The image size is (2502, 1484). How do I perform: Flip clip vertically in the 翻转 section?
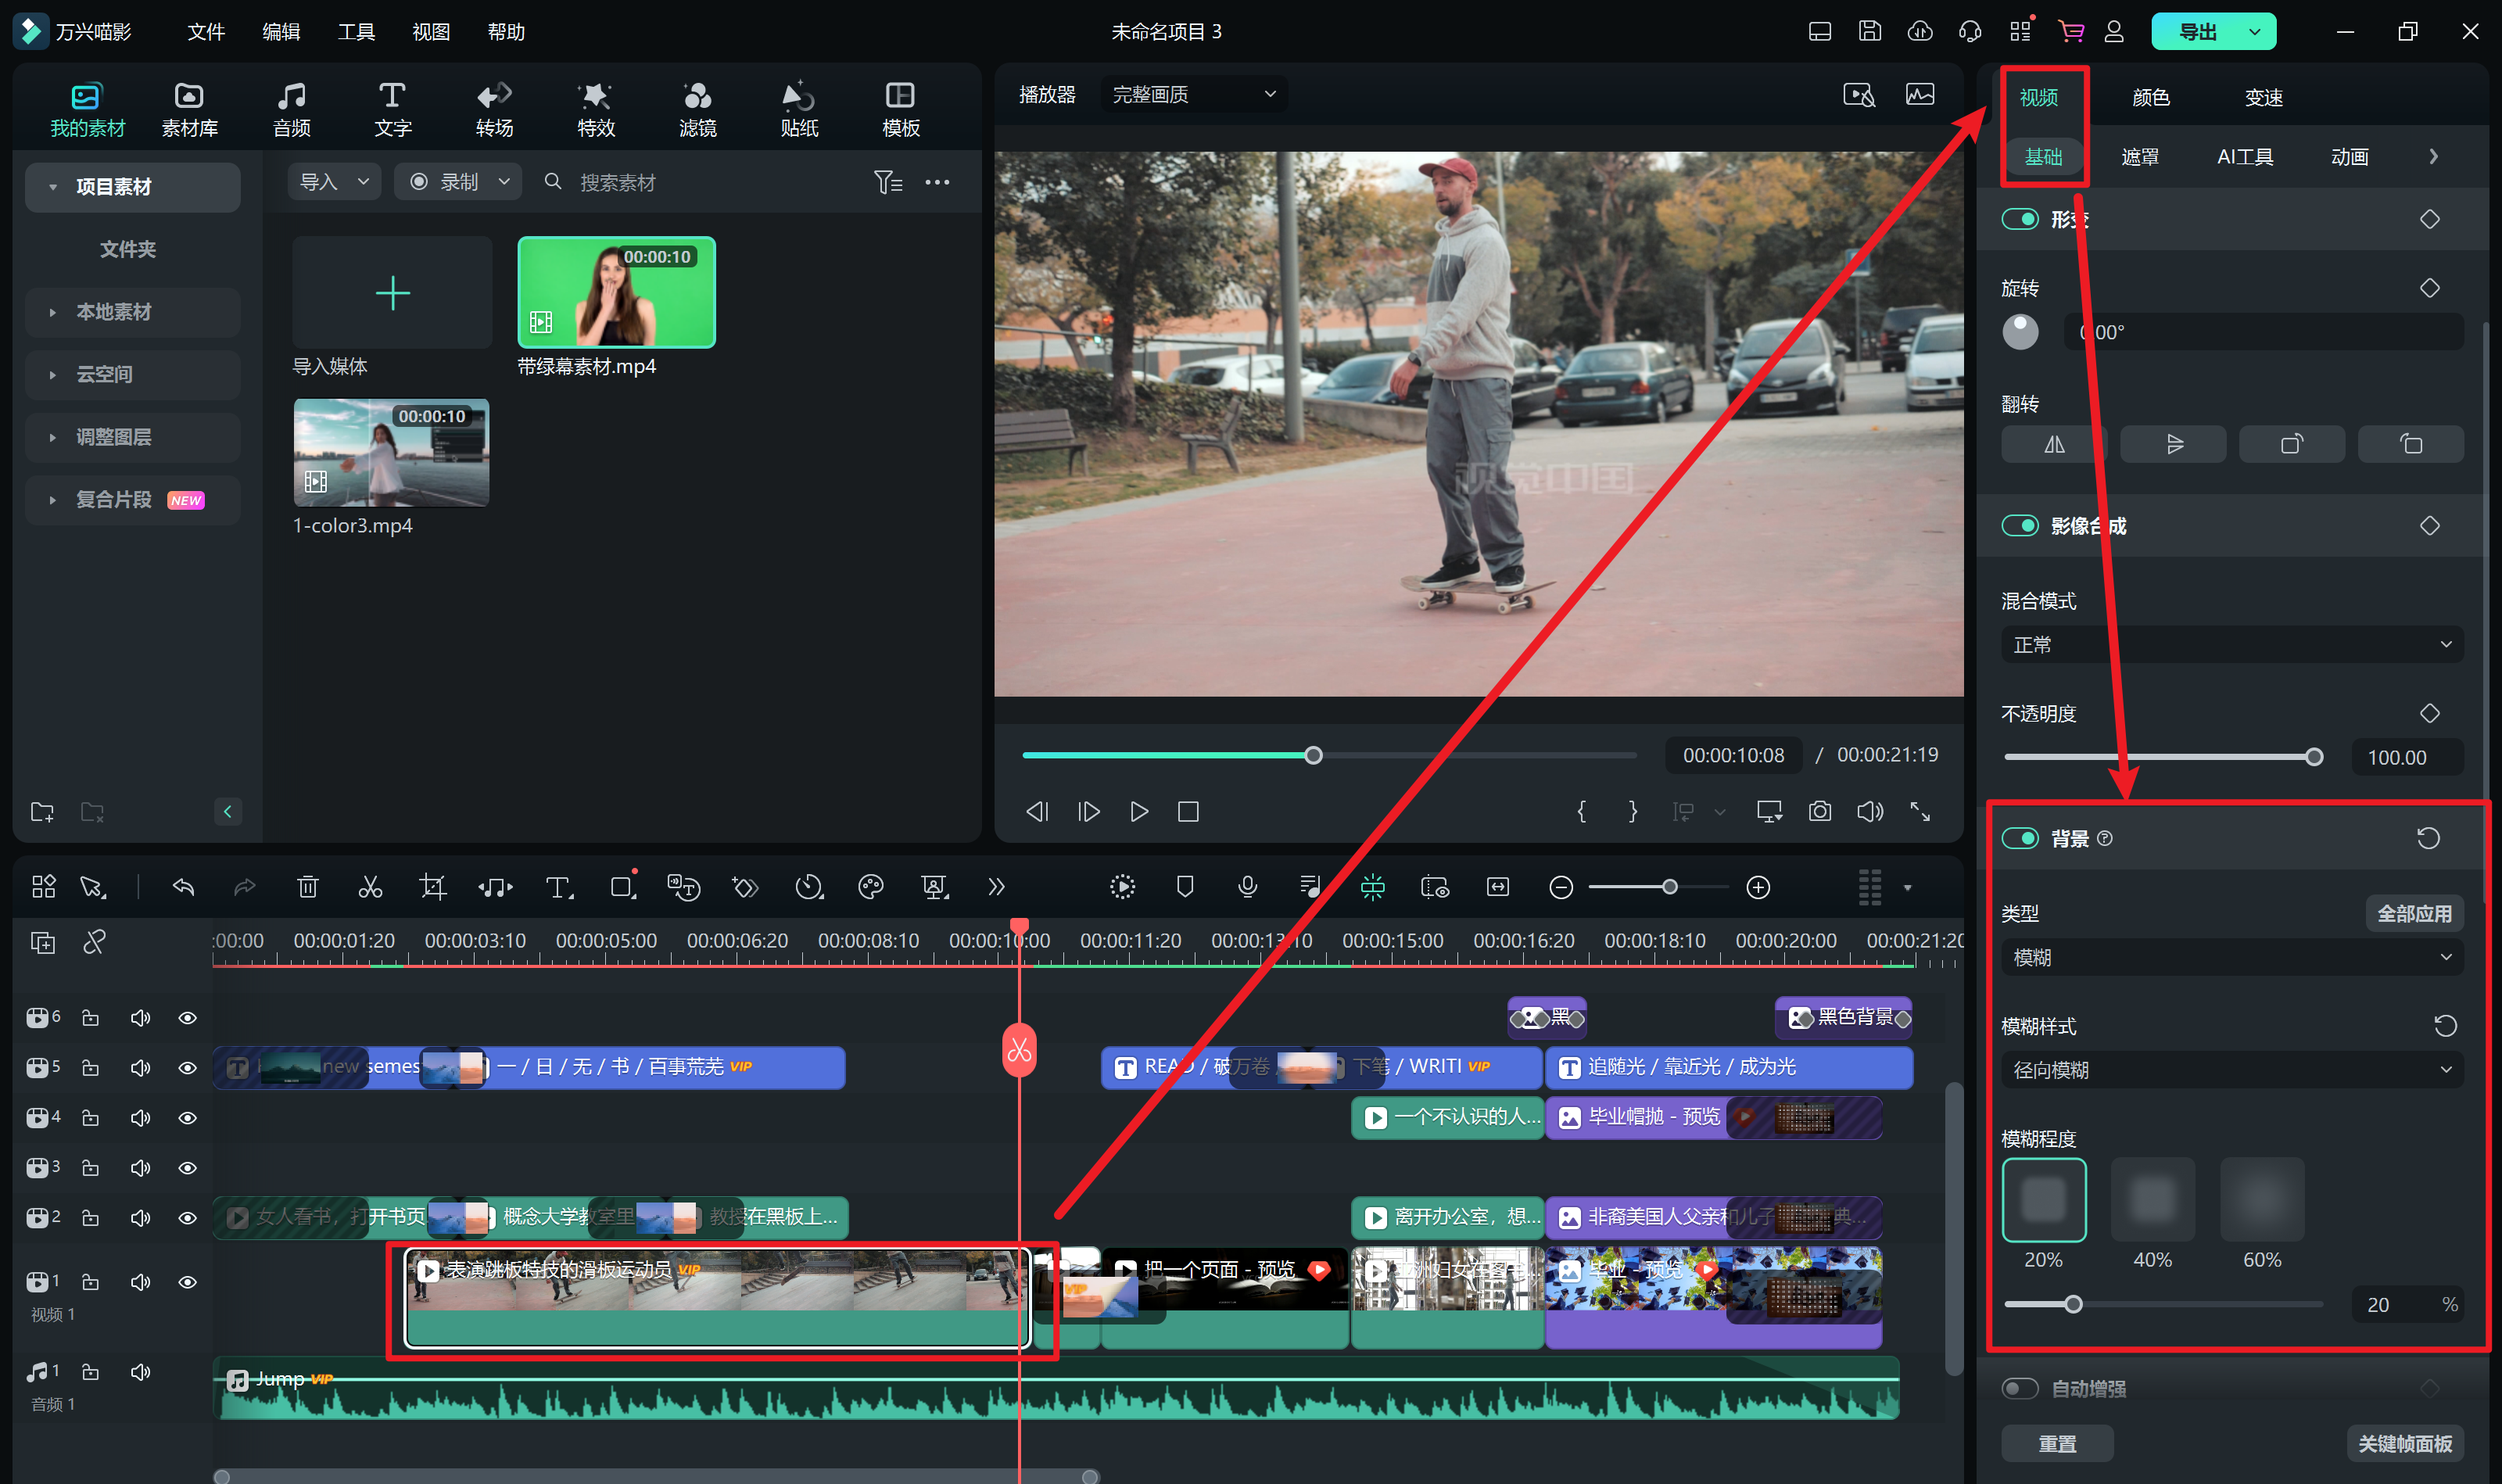coord(2173,444)
